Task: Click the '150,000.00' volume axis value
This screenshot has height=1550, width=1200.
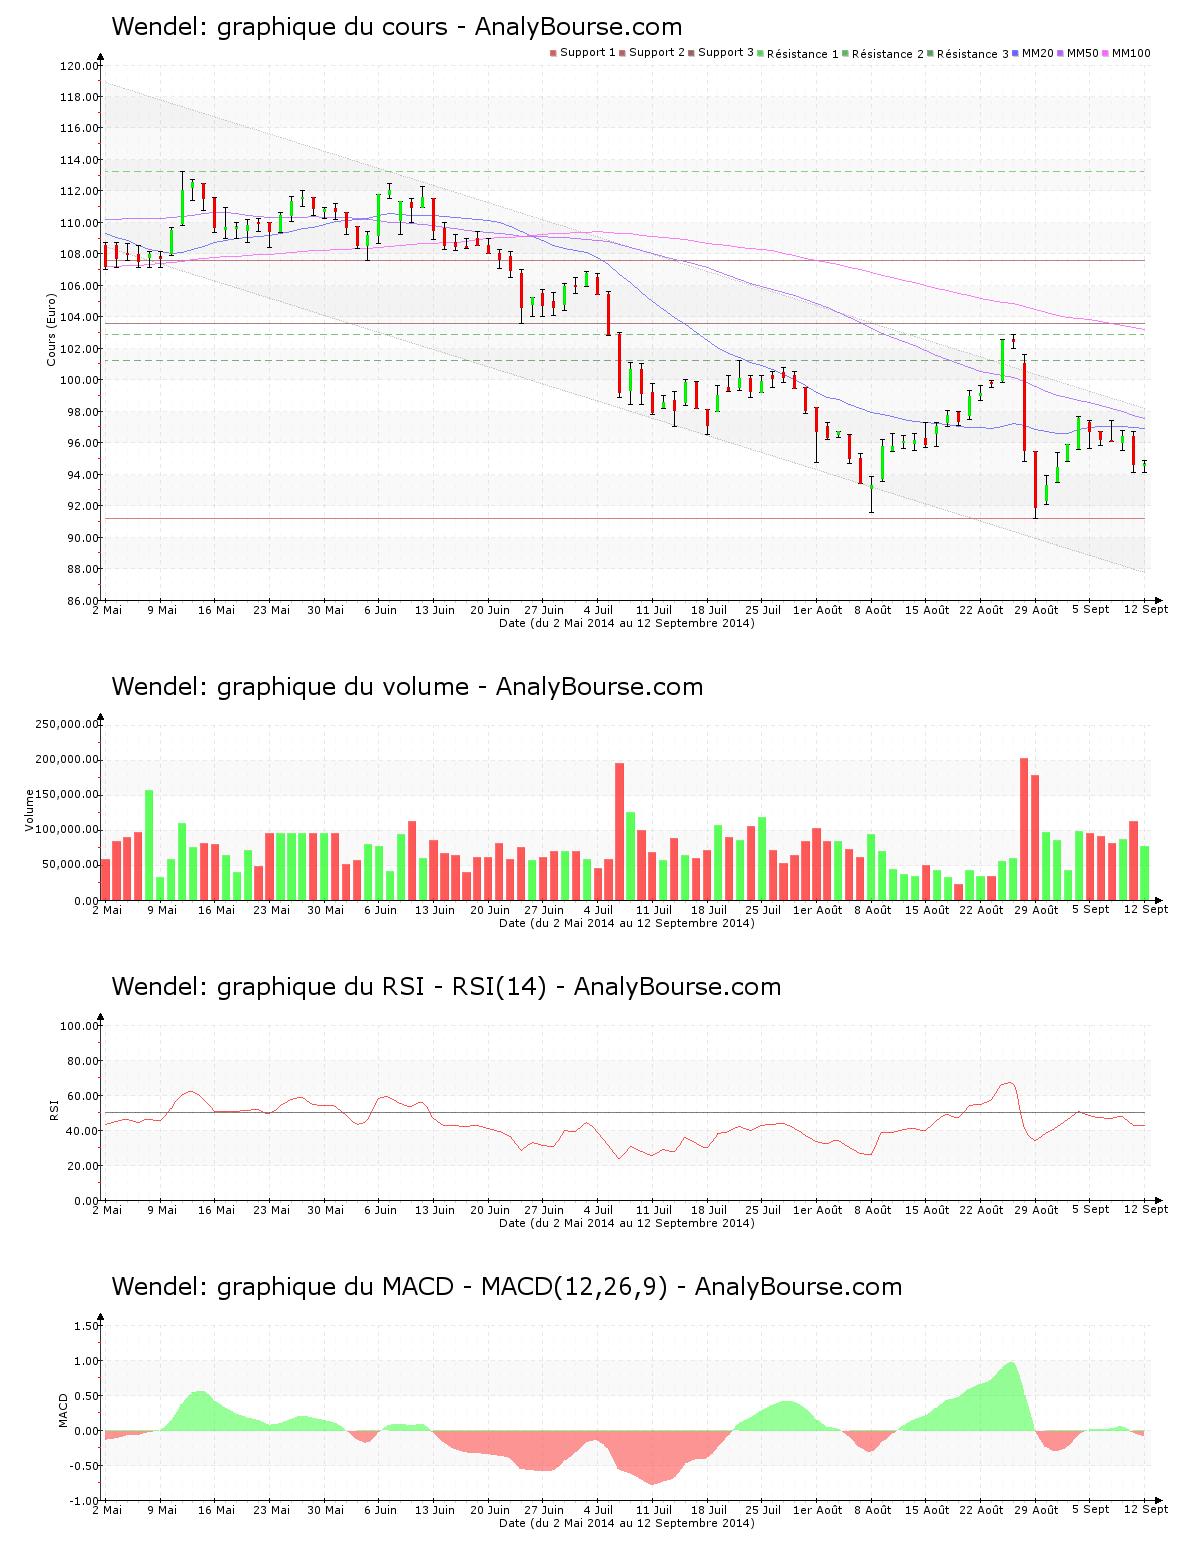Action: tap(67, 795)
